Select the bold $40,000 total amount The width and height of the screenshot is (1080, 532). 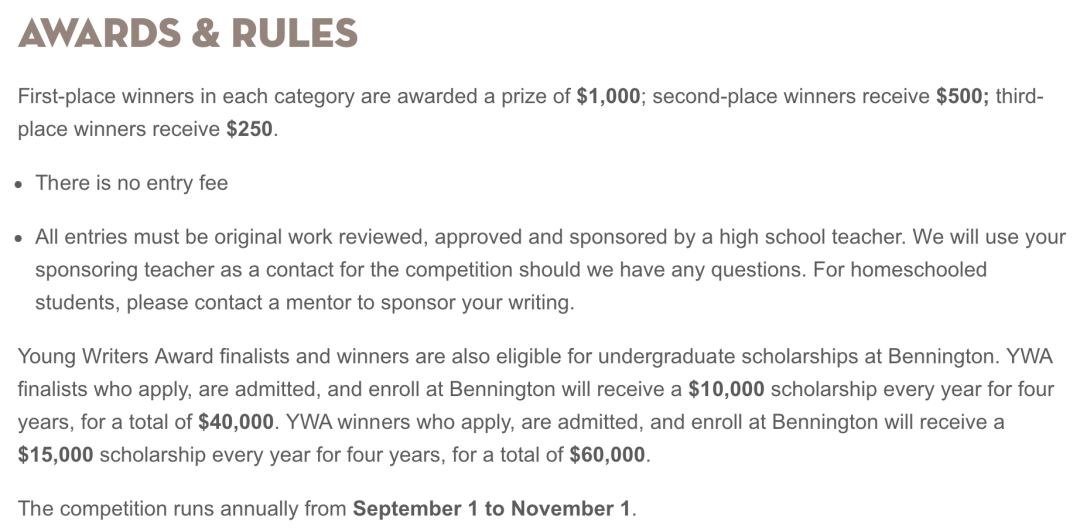point(236,422)
